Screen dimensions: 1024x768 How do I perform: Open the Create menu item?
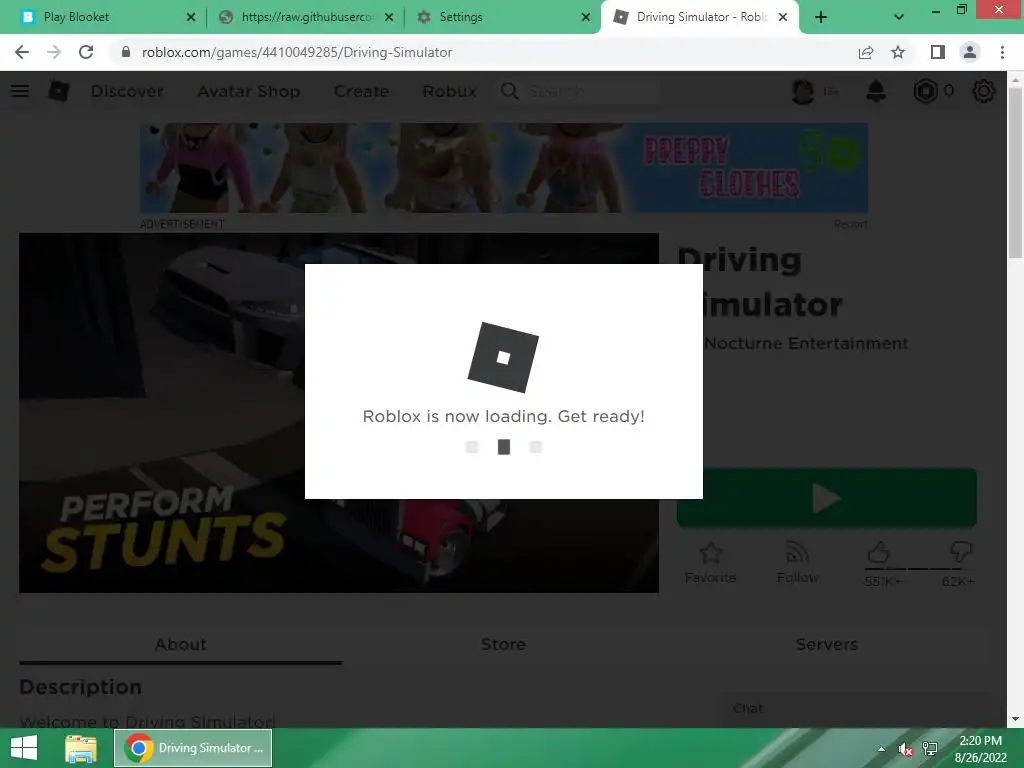click(361, 91)
